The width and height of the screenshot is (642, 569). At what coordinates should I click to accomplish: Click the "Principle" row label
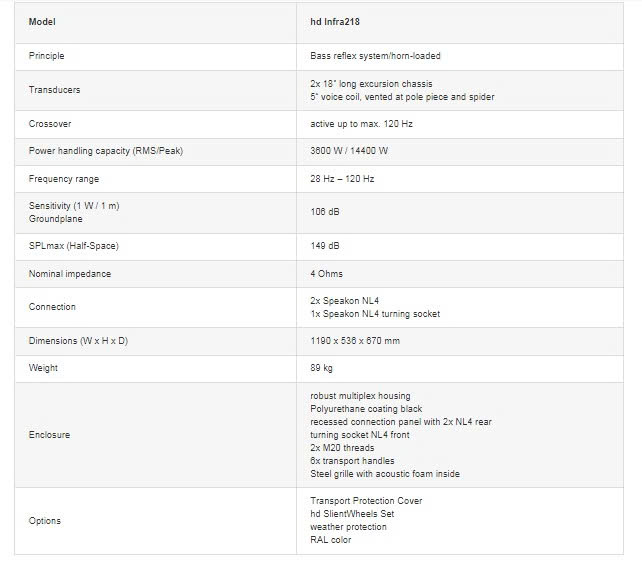point(47,56)
